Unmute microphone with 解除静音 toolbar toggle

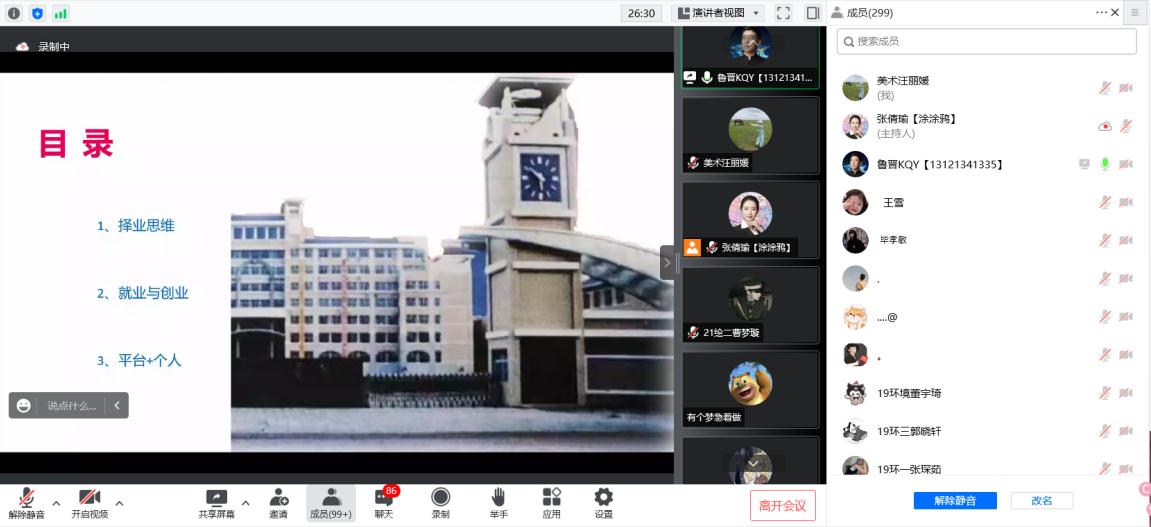point(26,500)
